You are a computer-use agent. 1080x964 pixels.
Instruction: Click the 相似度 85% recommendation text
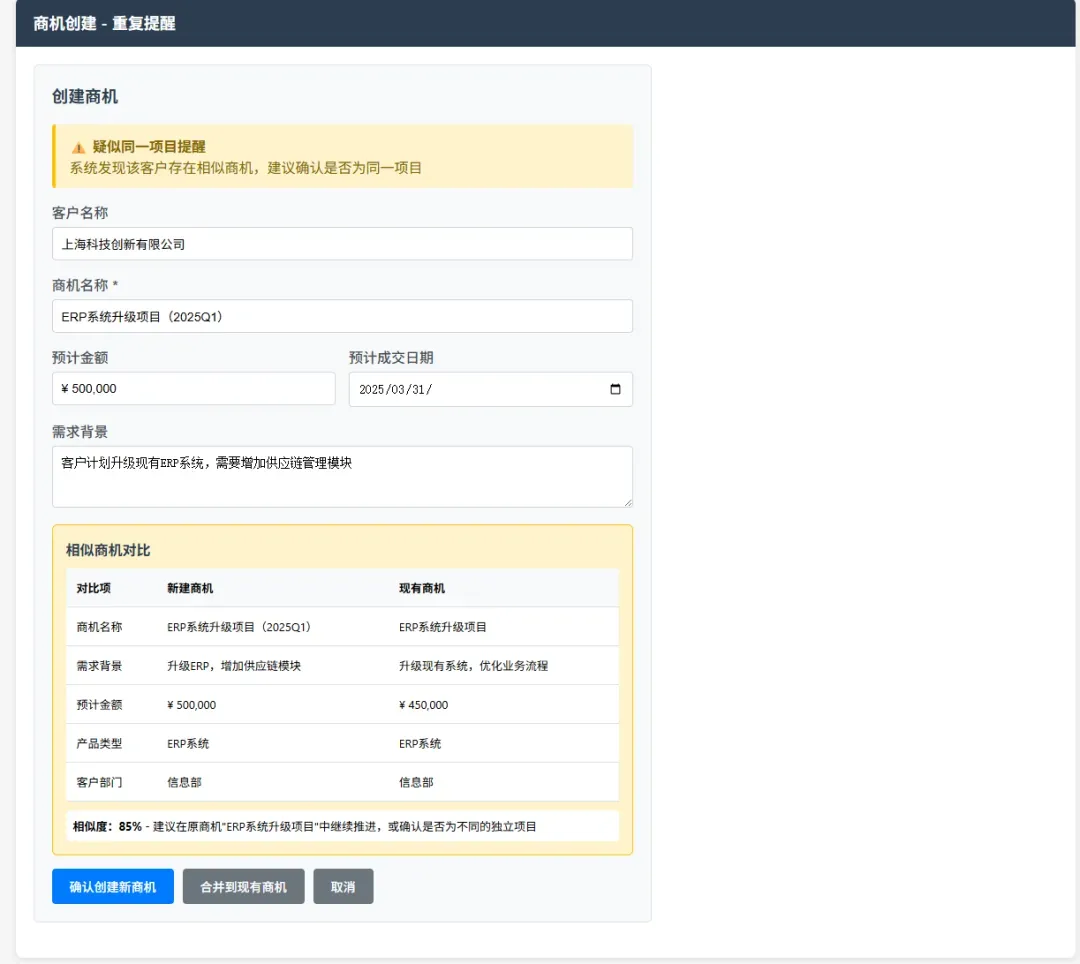(x=305, y=827)
